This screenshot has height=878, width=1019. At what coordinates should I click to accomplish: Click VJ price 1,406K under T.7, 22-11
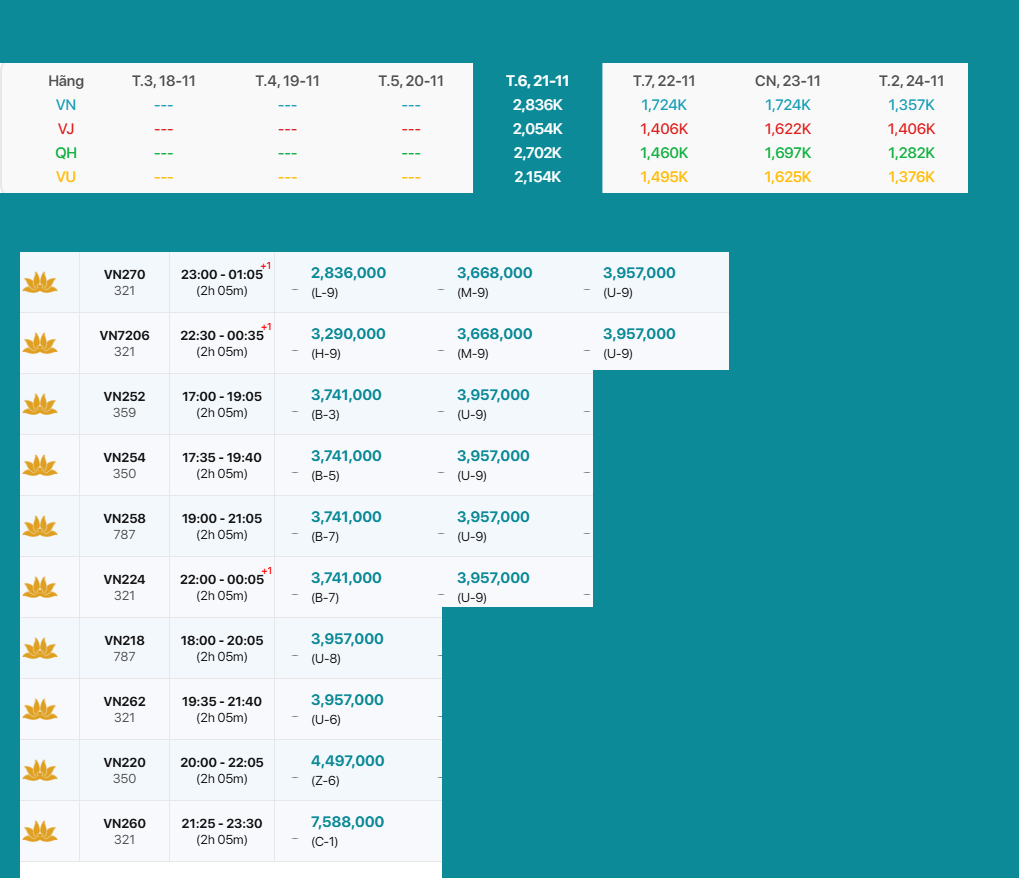tap(664, 129)
